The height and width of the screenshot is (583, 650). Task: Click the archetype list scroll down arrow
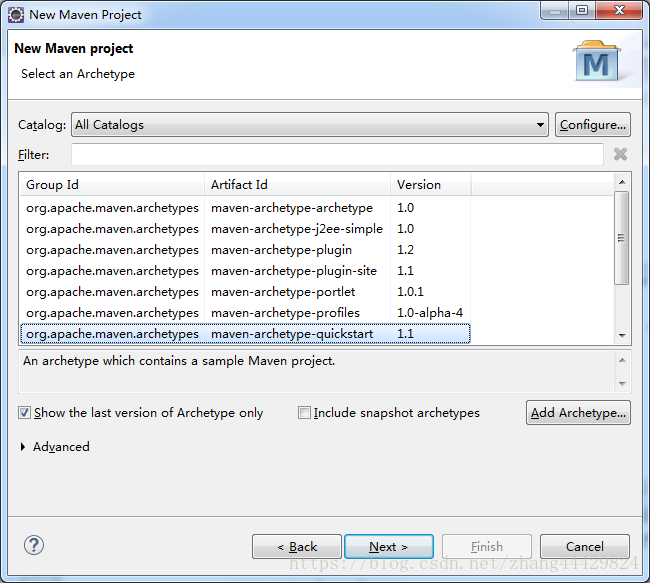click(x=622, y=335)
